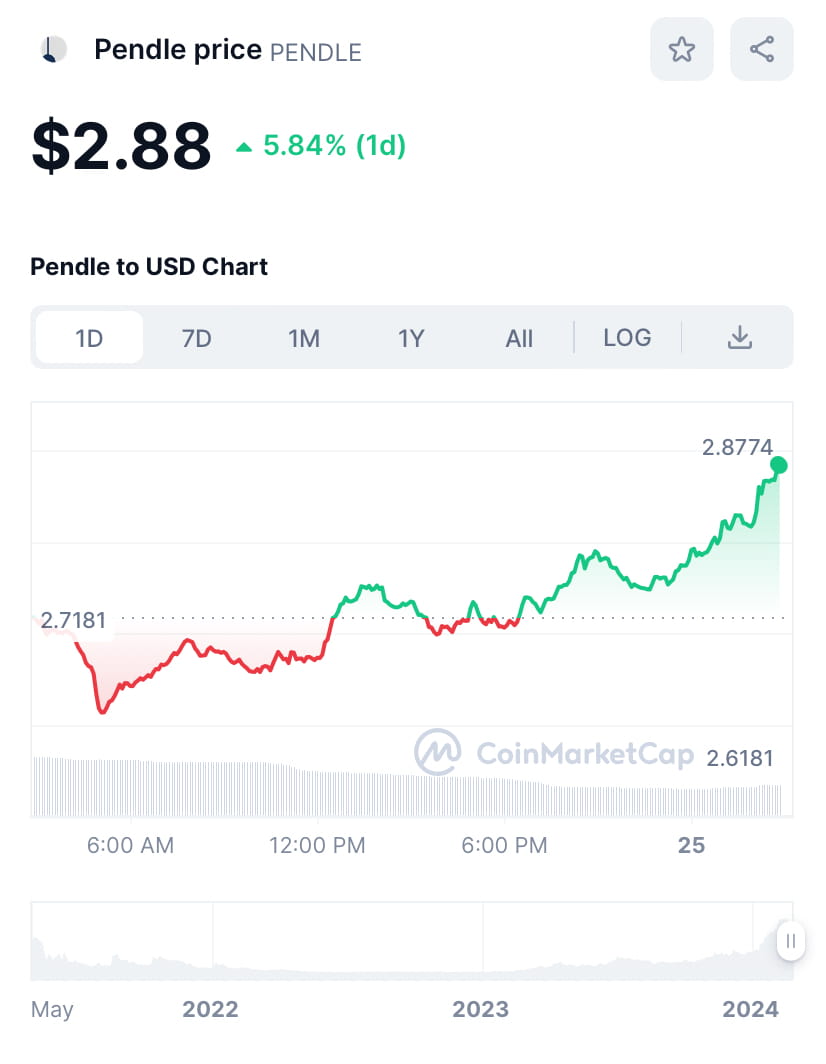Select the 1D time range tab
This screenshot has width=826, height=1064.
[89, 338]
